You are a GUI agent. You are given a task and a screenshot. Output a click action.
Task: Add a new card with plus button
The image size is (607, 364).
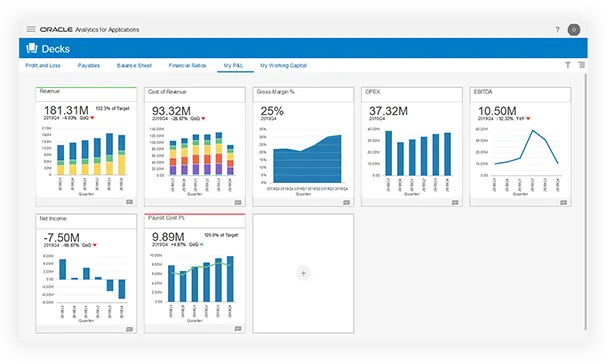click(303, 273)
